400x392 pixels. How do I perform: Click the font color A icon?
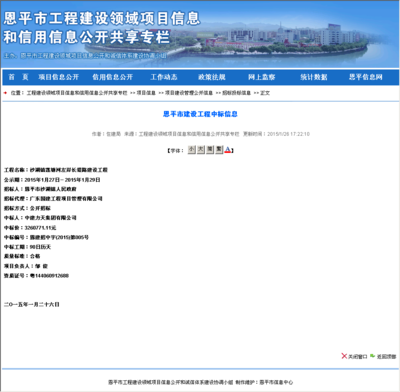tap(227, 150)
